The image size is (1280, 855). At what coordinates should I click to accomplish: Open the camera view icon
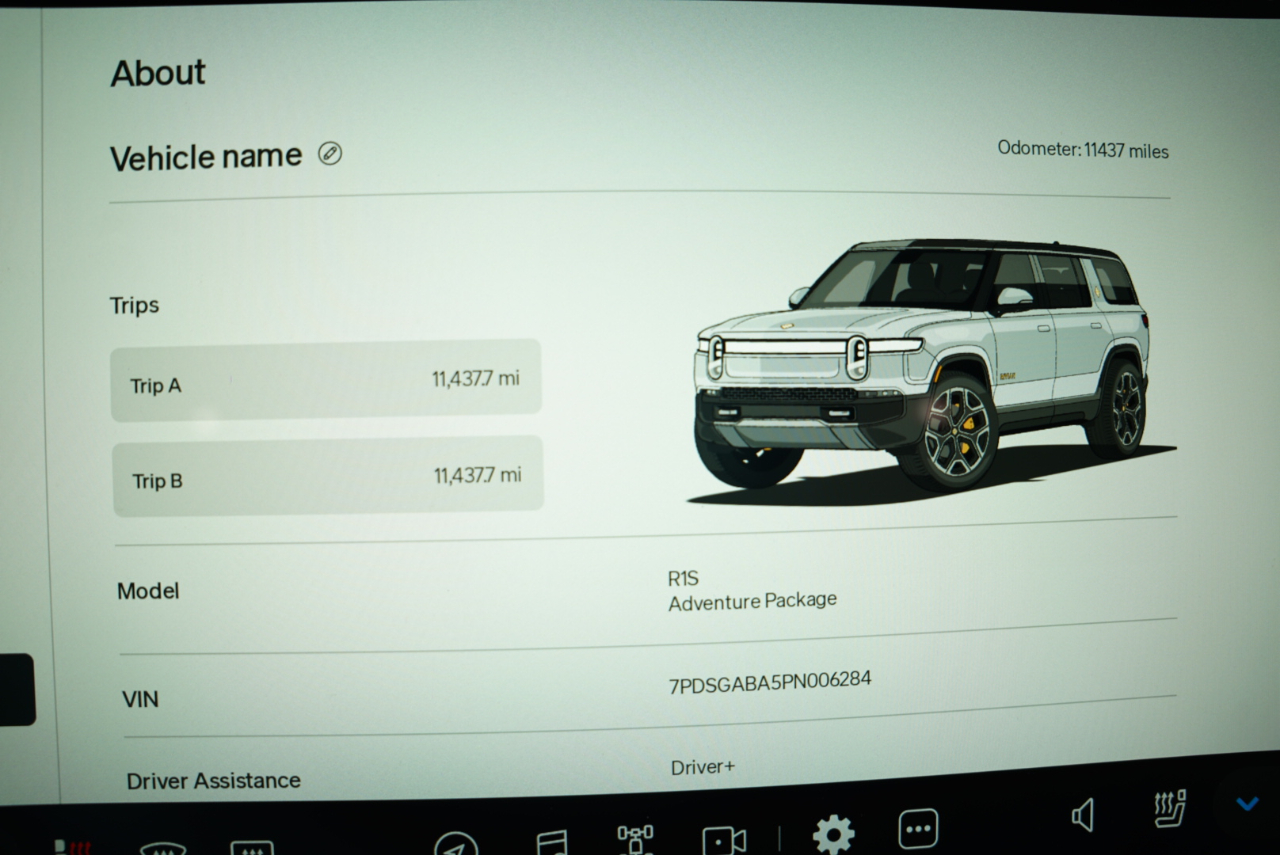click(x=724, y=839)
